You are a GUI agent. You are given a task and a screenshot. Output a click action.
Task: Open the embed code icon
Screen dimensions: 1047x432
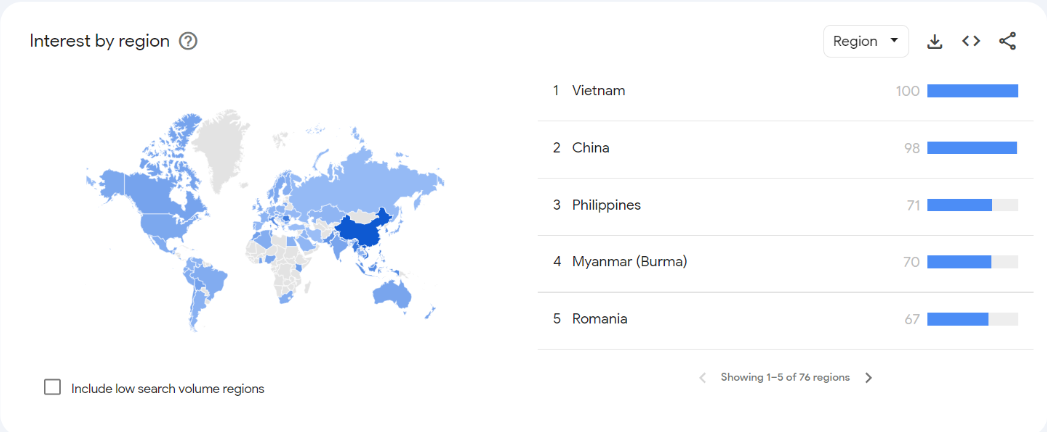coord(971,41)
